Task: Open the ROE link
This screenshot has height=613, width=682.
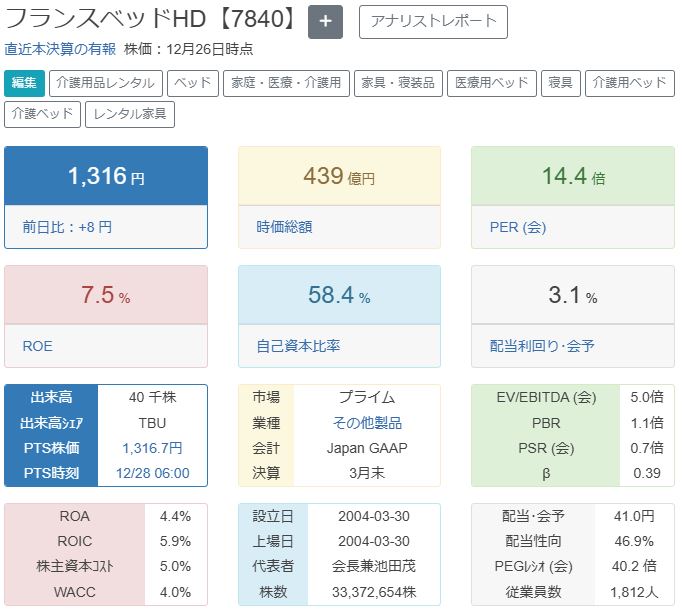Action: (37, 346)
